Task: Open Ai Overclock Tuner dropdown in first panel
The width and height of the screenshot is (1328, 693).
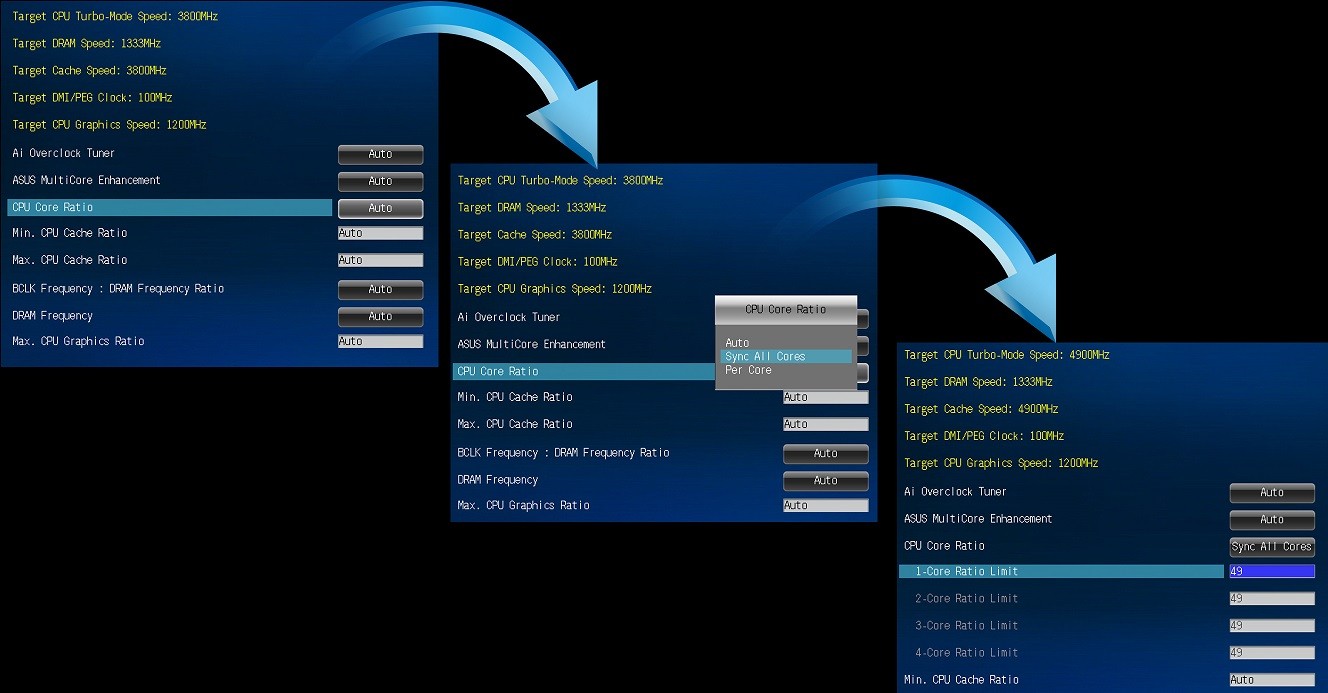Action: (x=380, y=154)
